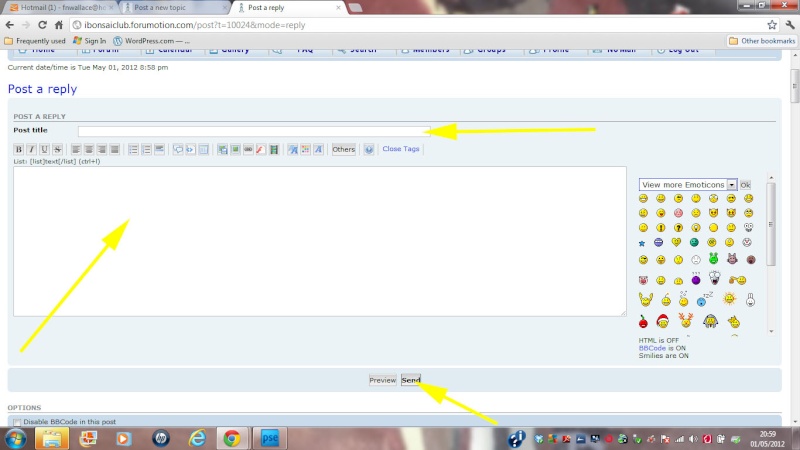The height and width of the screenshot is (450, 800).
Task: Insert a quote block
Action: pyautogui.click(x=178, y=149)
